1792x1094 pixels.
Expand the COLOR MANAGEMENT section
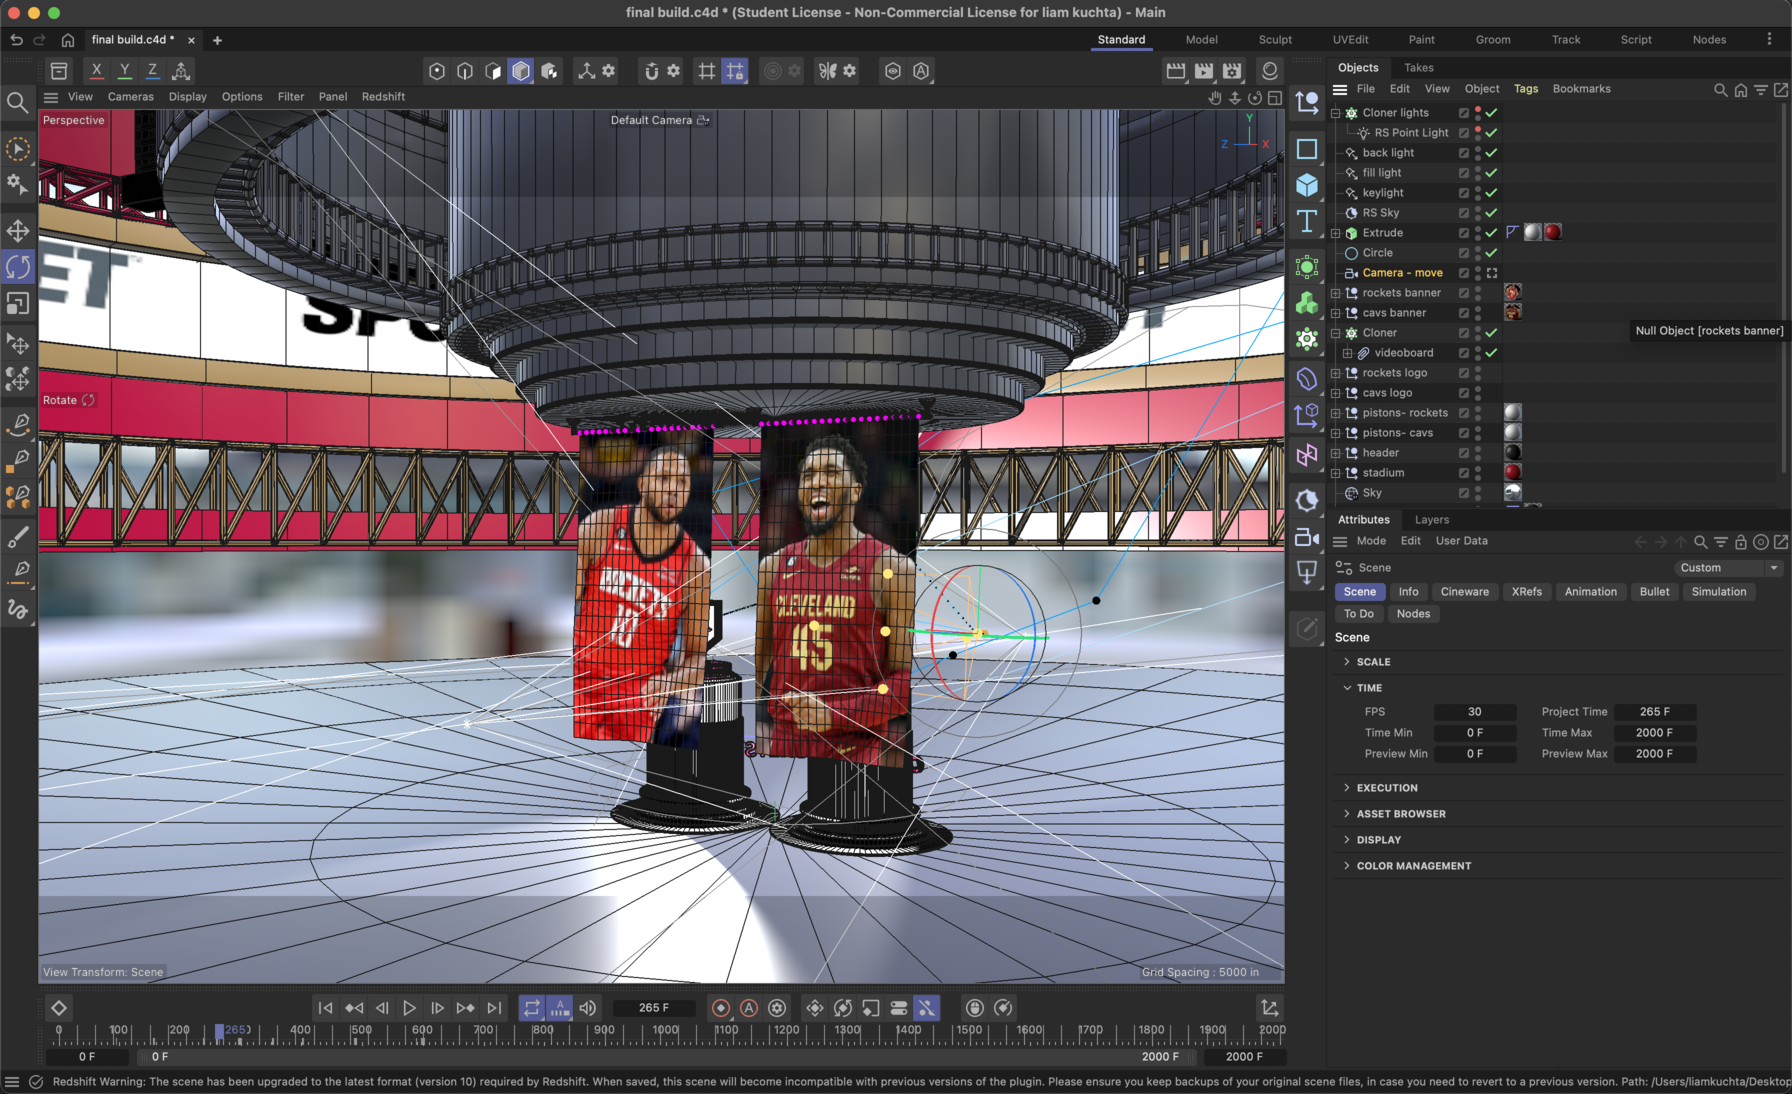pyautogui.click(x=1347, y=866)
